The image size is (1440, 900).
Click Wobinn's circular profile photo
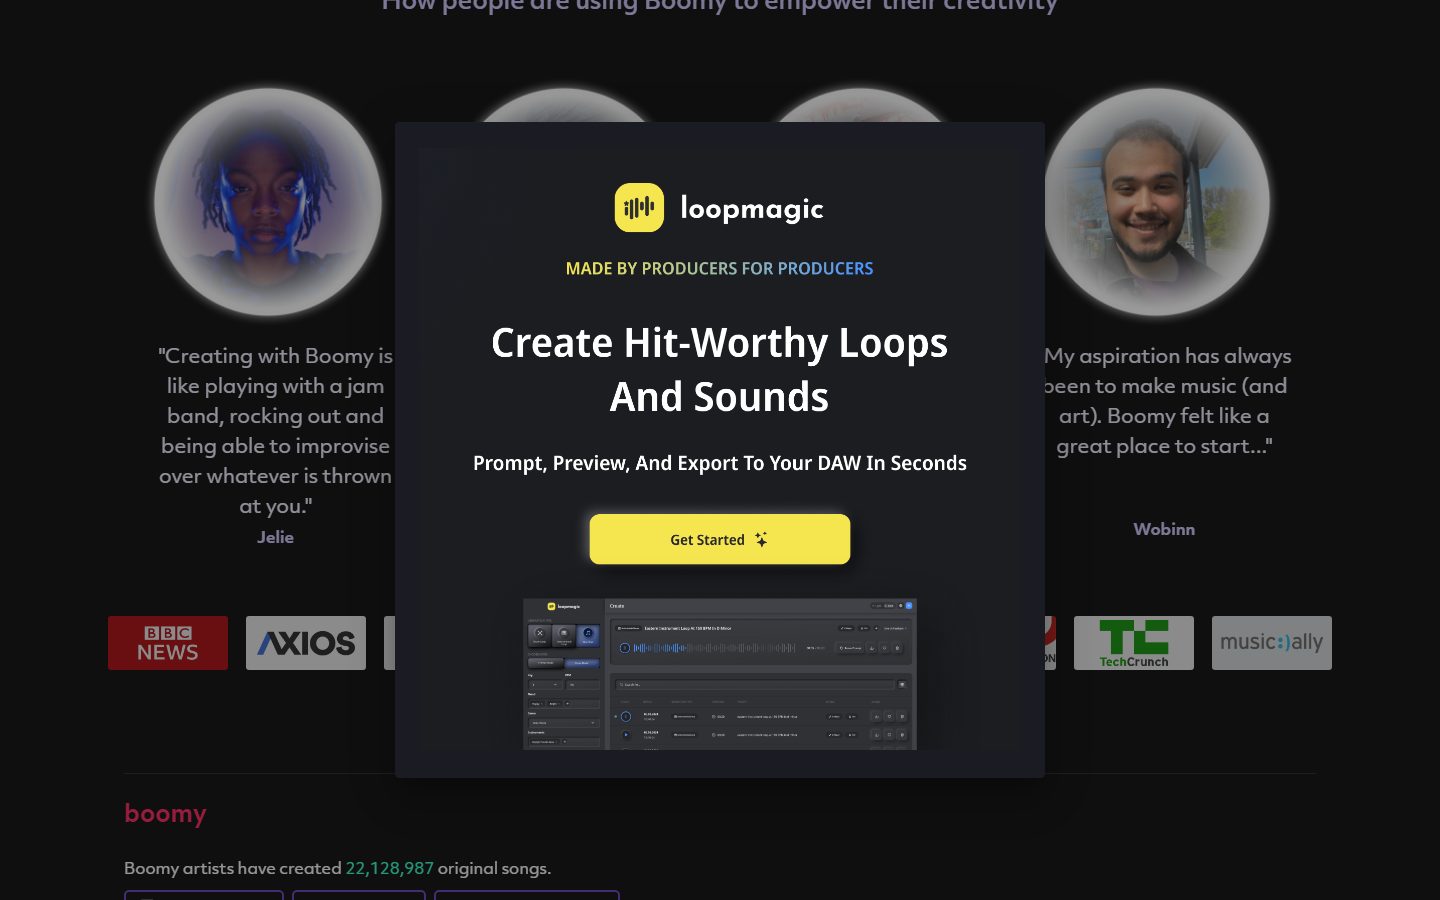(x=1157, y=202)
